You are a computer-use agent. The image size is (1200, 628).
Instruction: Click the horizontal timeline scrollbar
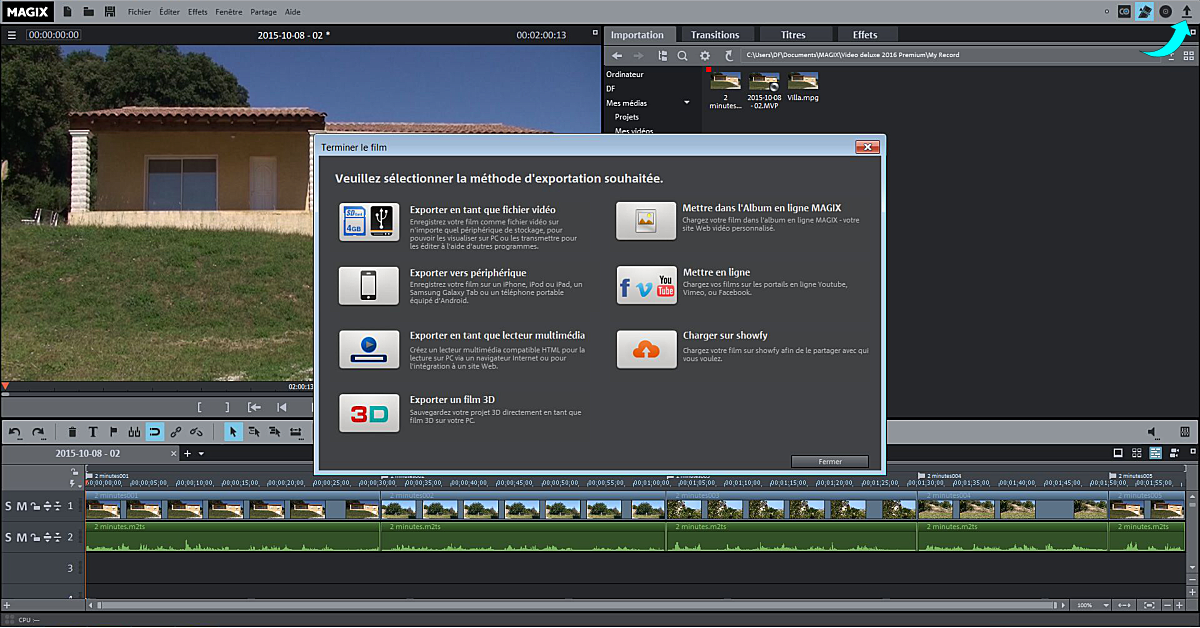coord(580,605)
